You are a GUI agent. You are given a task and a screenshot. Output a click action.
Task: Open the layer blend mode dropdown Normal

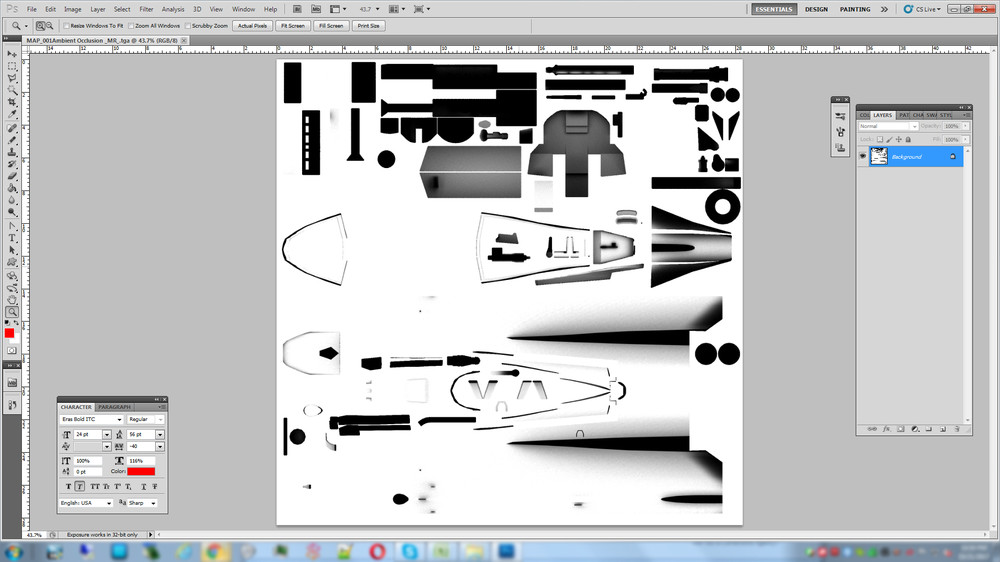coord(888,126)
